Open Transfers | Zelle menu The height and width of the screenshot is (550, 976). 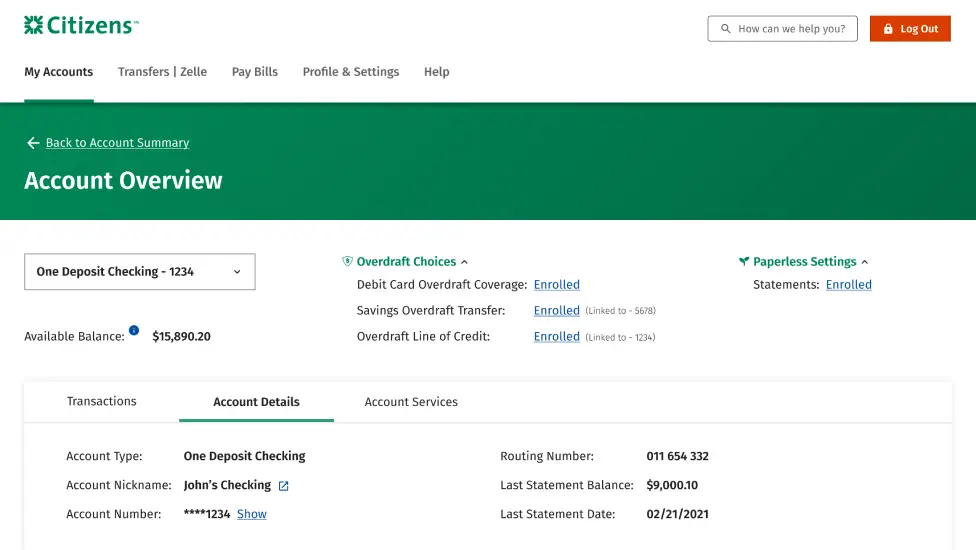[x=162, y=72]
